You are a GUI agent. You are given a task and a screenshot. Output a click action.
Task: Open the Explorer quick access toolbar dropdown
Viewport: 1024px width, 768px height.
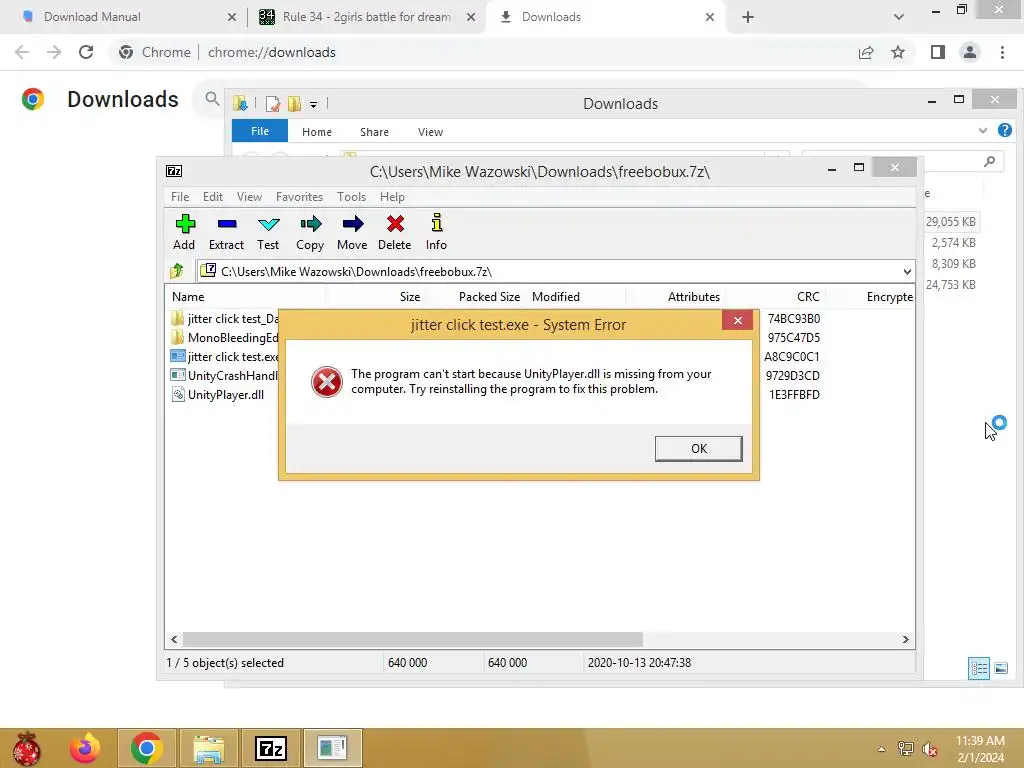[x=313, y=104]
